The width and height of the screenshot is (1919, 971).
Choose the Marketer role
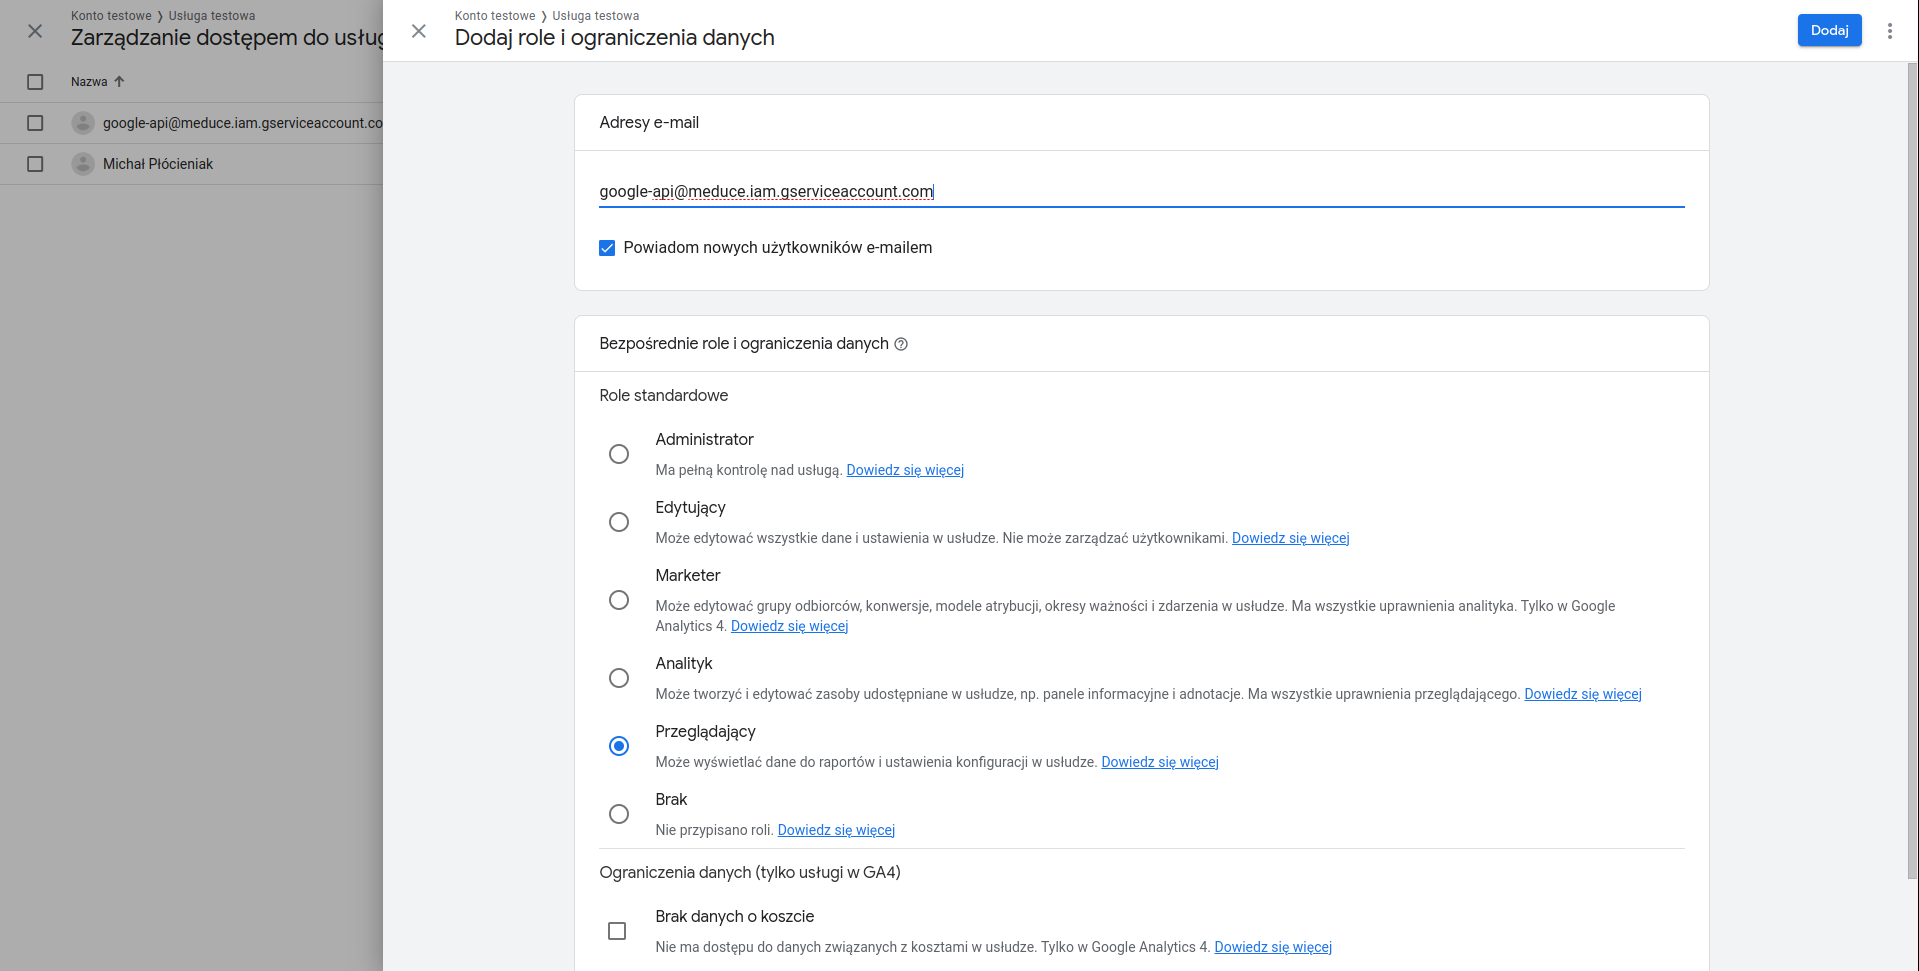tap(619, 600)
